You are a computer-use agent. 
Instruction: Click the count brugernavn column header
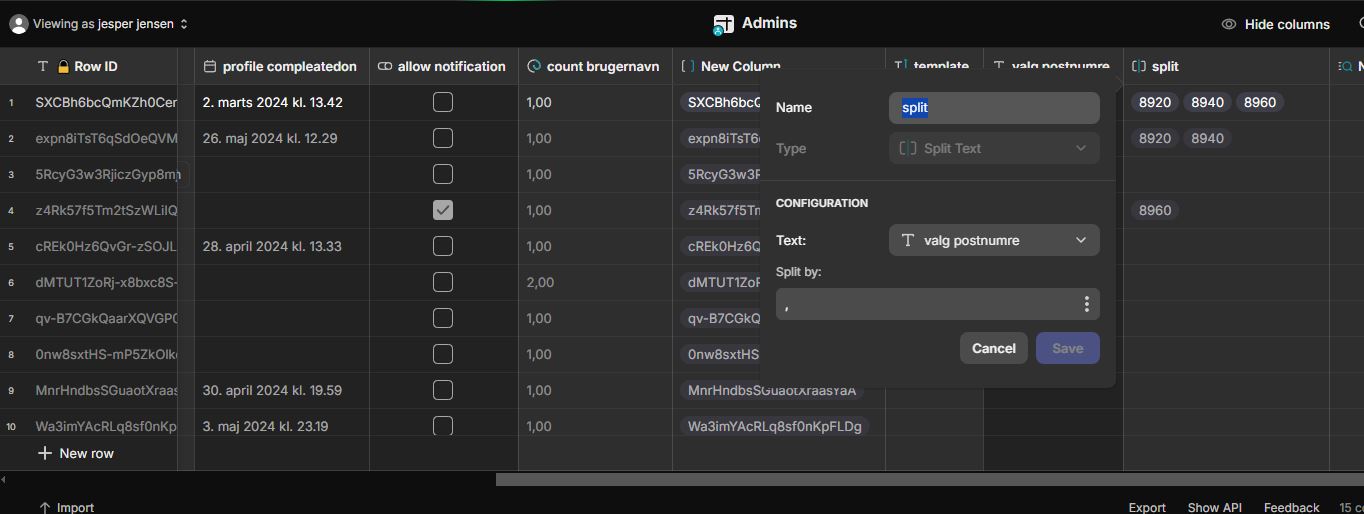[x=595, y=67]
